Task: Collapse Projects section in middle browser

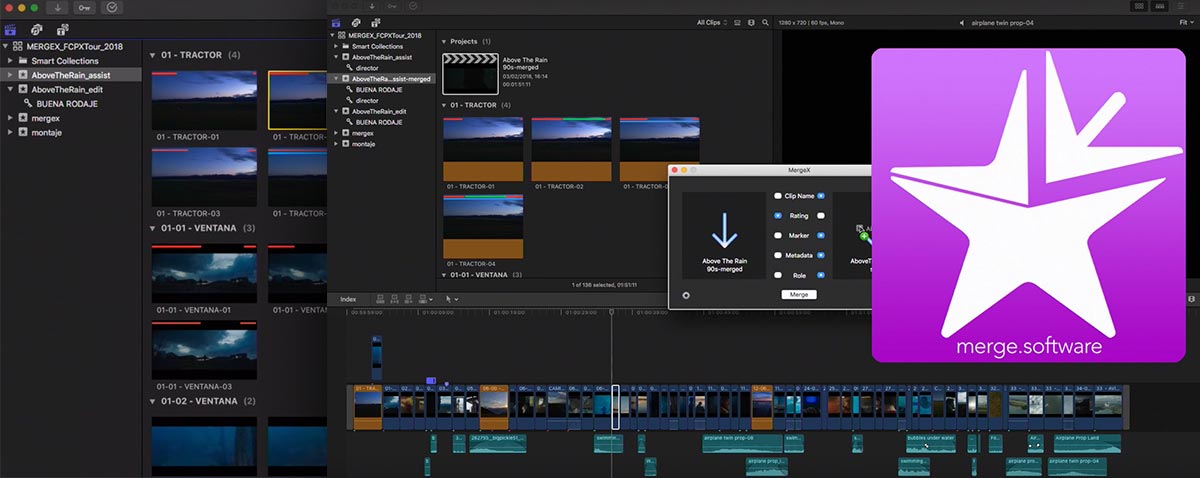Action: tap(444, 42)
